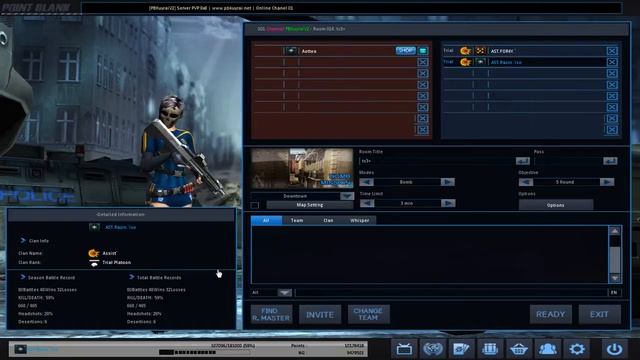640x360 pixels.
Task: Expand the Season Battle Record section
Action: pos(23,277)
